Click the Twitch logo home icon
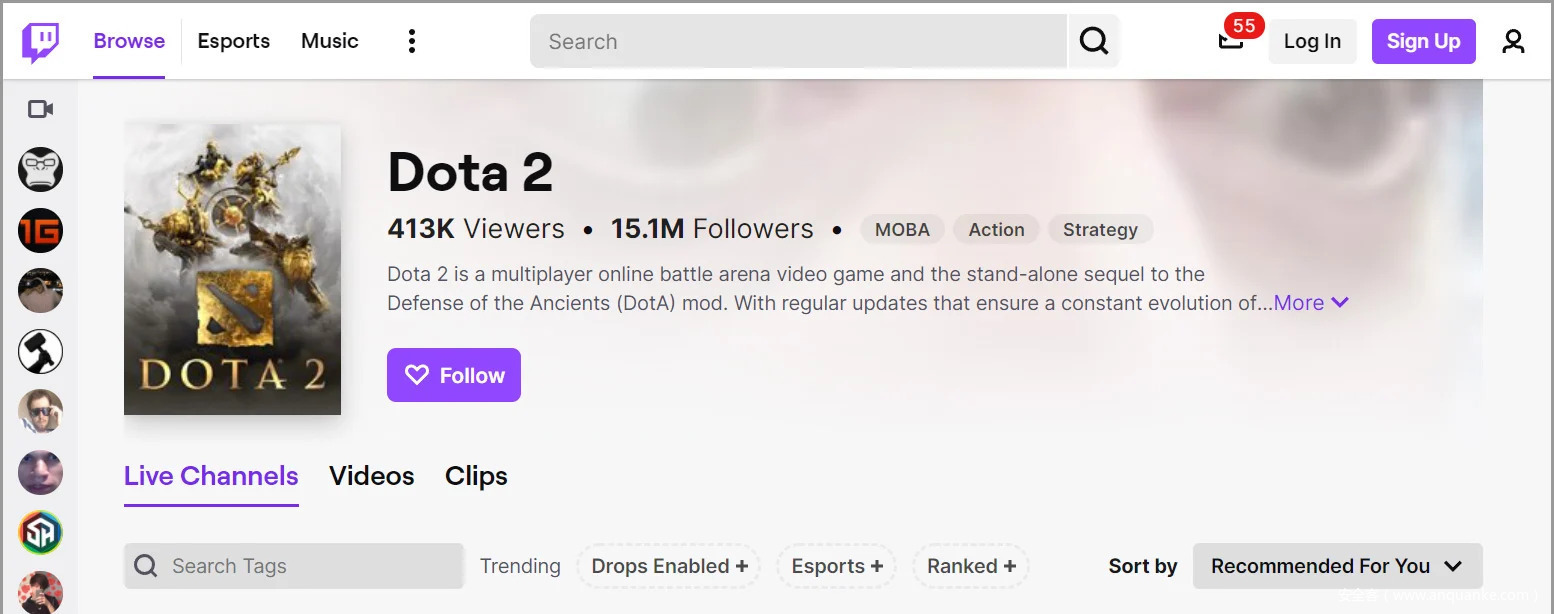1554x614 pixels. [x=40, y=42]
